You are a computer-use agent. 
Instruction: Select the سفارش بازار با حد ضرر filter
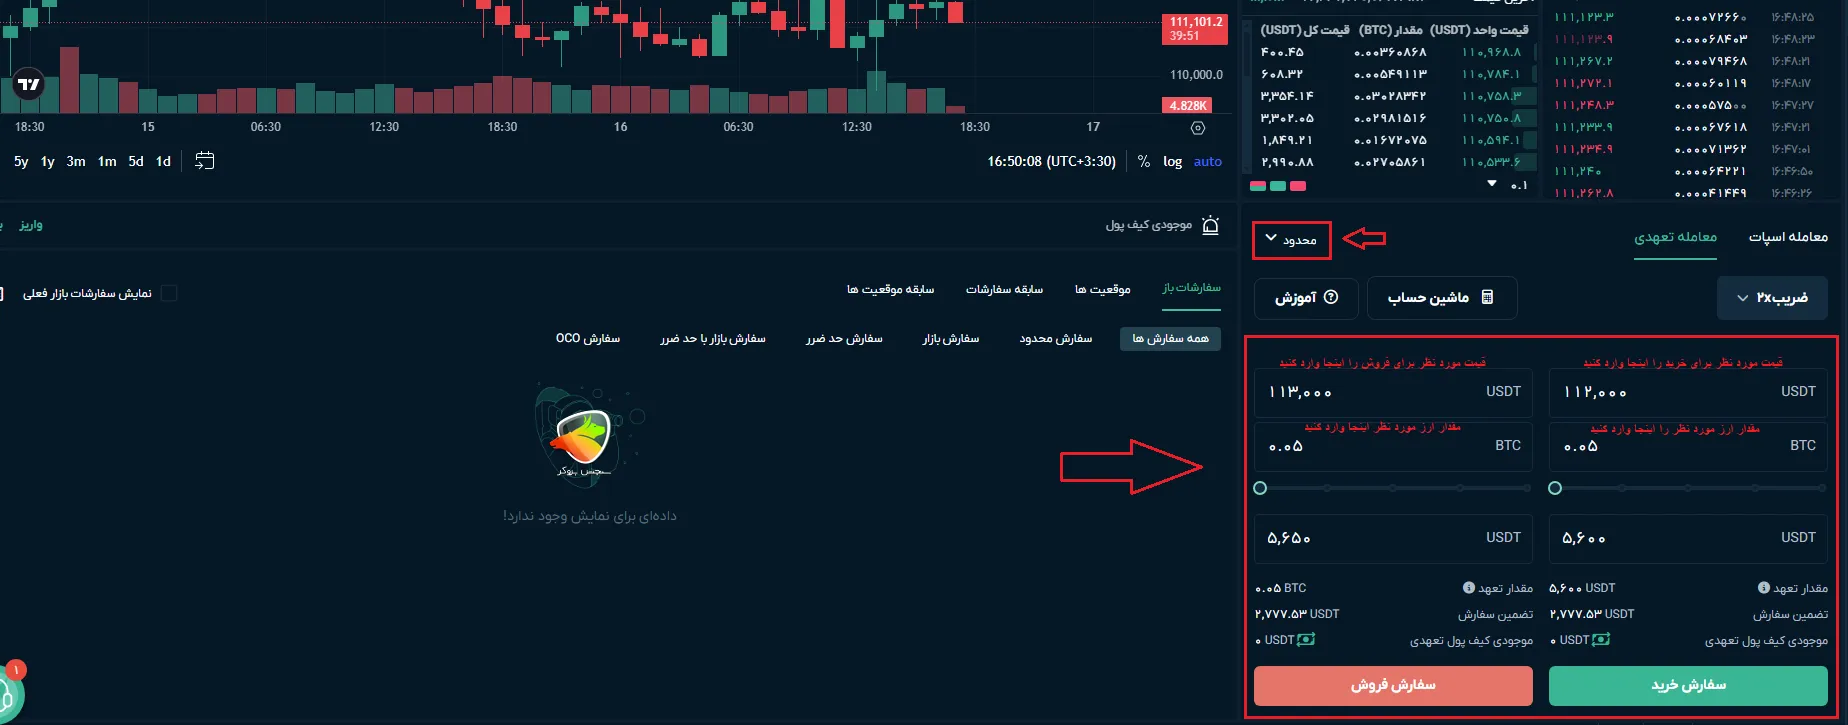(x=712, y=339)
